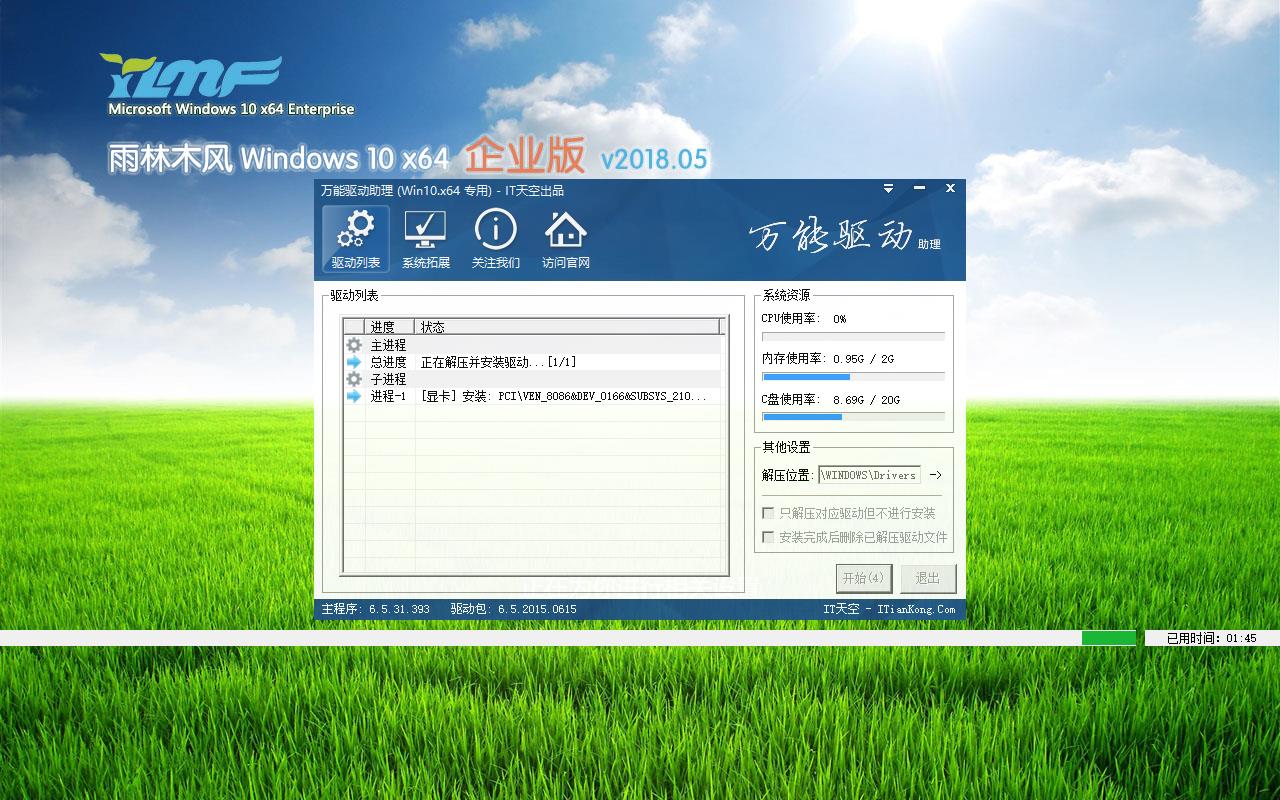Click the gear icon beside 子进程 row
The width and height of the screenshot is (1280, 800).
click(x=354, y=379)
